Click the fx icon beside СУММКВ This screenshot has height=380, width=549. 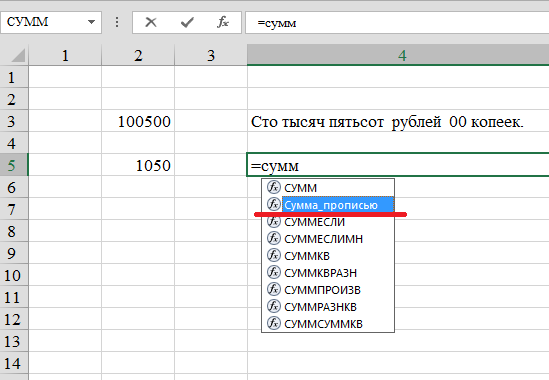point(274,255)
